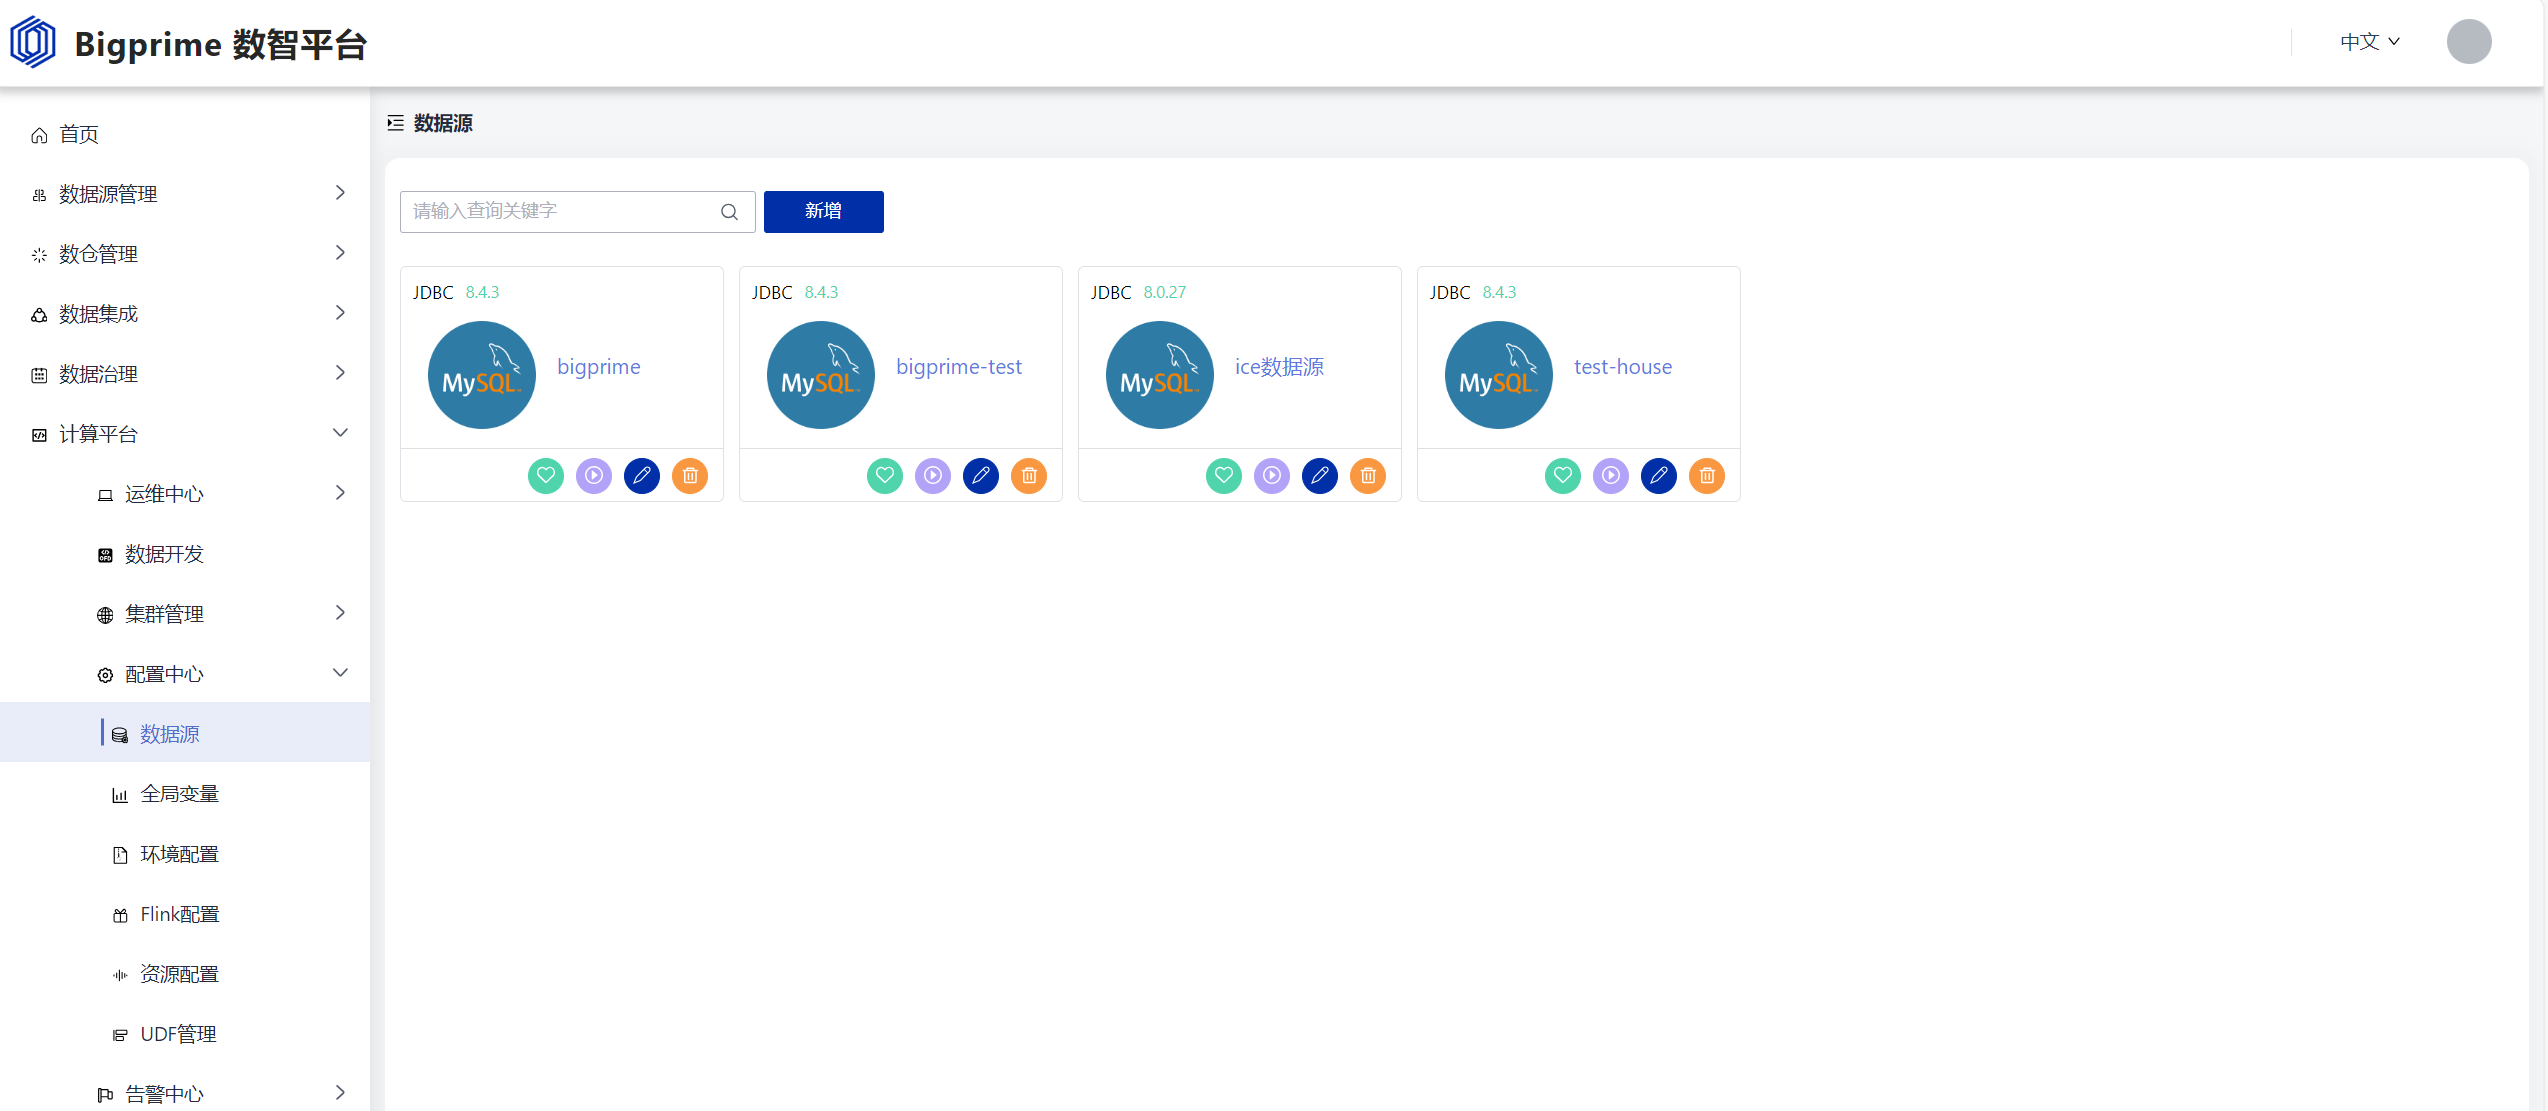2548x1111 pixels.
Task: Open the bigprime-test datasource name link
Action: 959,367
